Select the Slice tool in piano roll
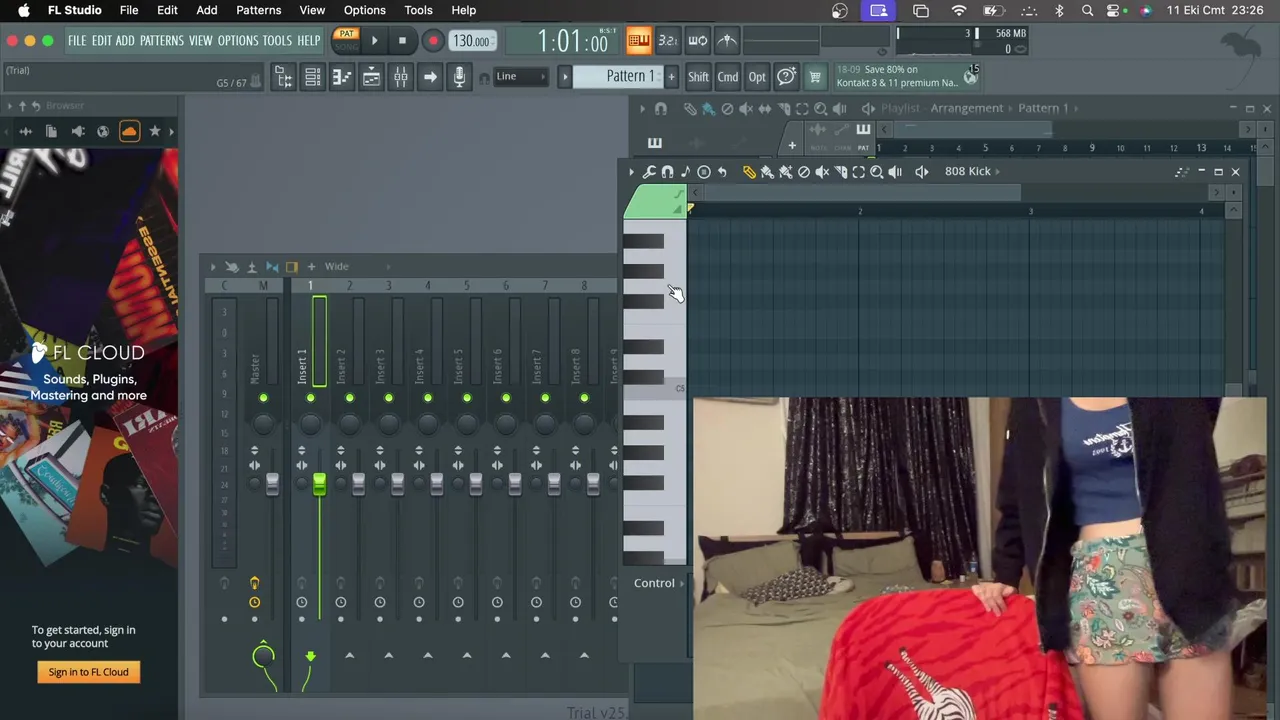The height and width of the screenshot is (720, 1280). (x=840, y=172)
